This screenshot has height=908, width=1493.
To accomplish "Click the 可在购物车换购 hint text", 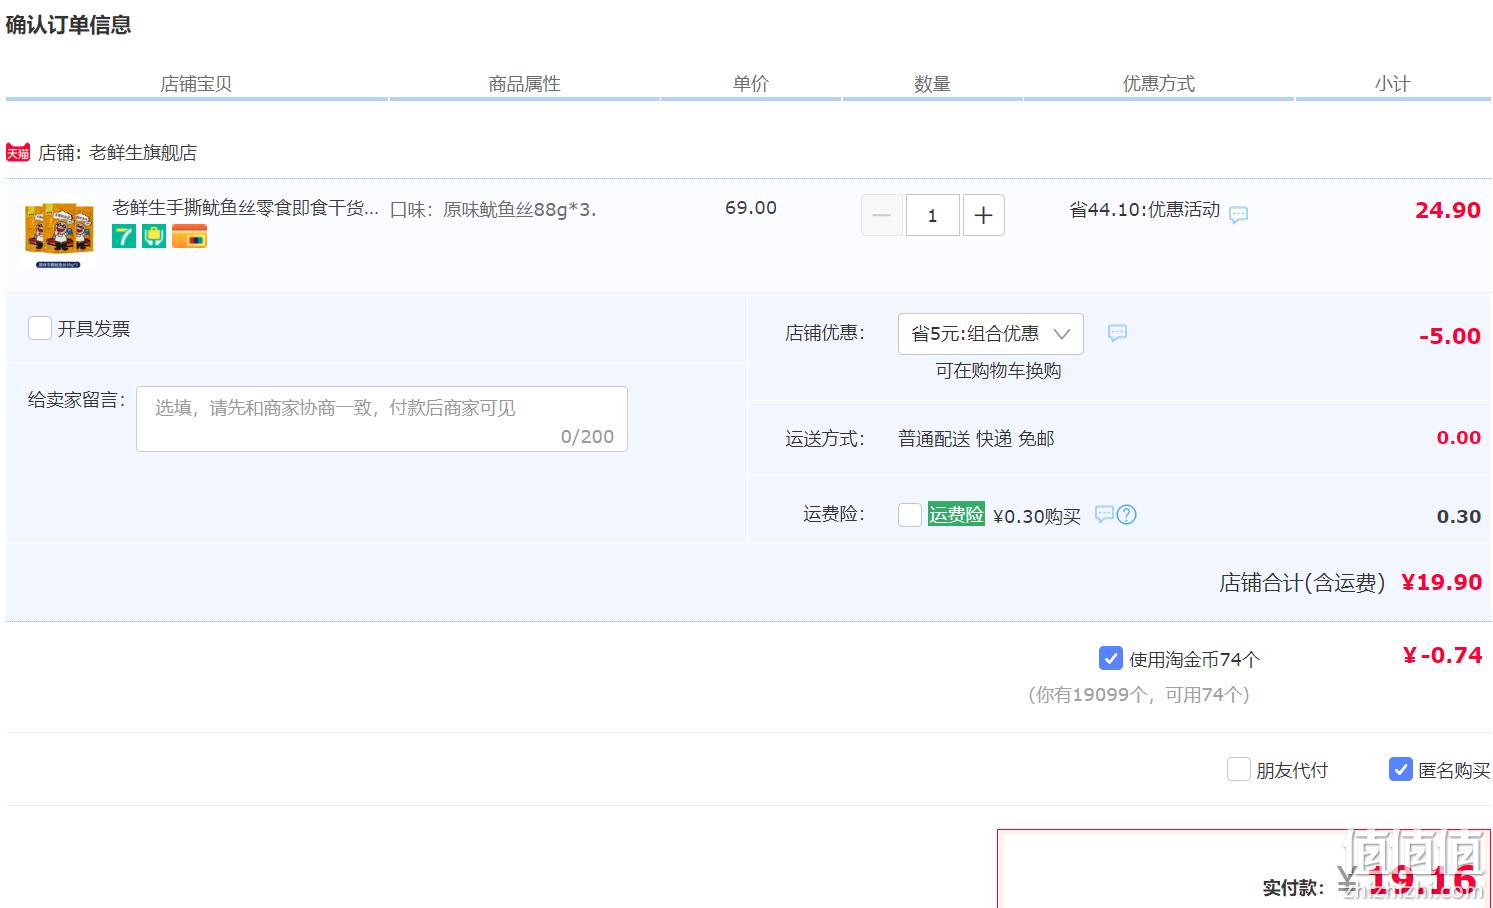I will 998,371.
